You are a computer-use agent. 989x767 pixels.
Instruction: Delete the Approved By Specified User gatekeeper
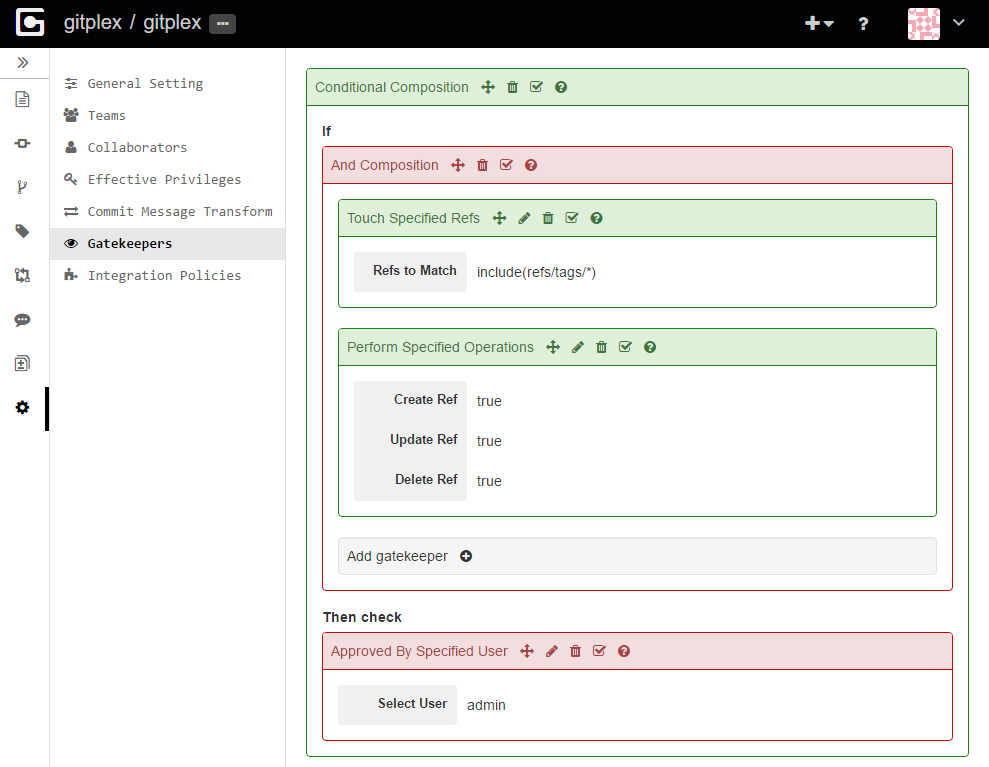tap(575, 652)
